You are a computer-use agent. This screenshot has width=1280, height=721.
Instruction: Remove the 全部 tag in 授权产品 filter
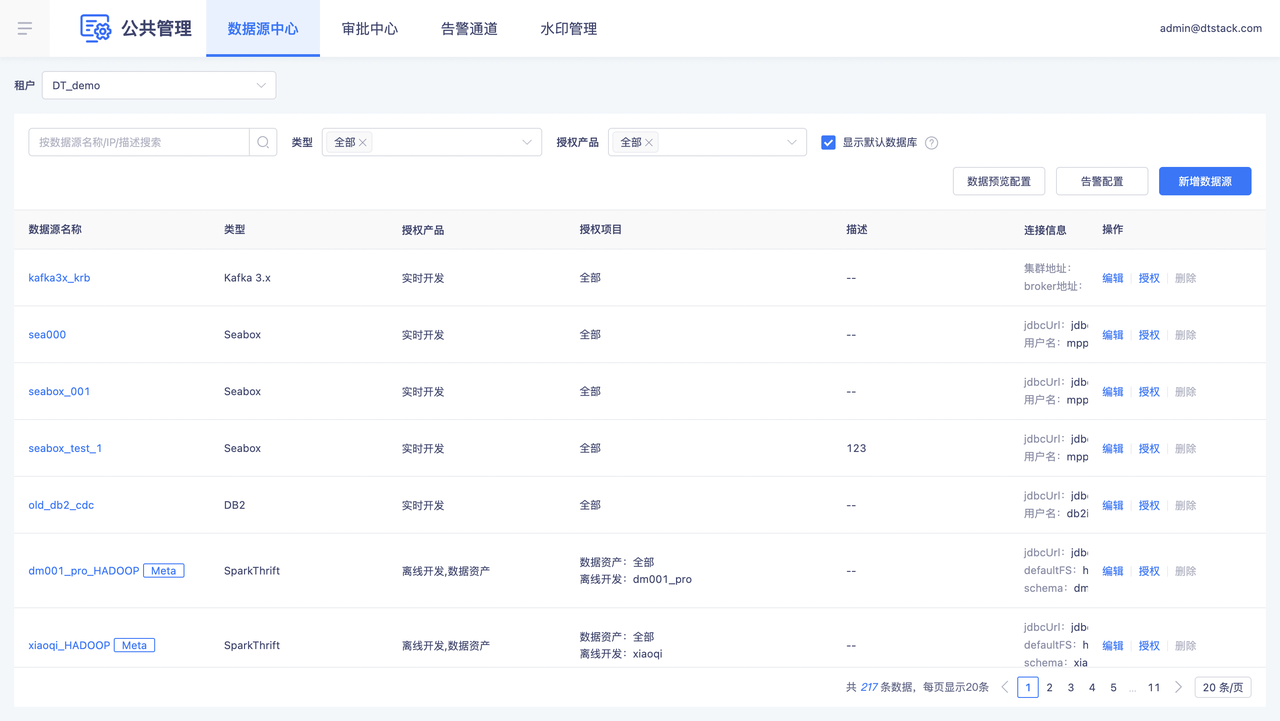649,143
